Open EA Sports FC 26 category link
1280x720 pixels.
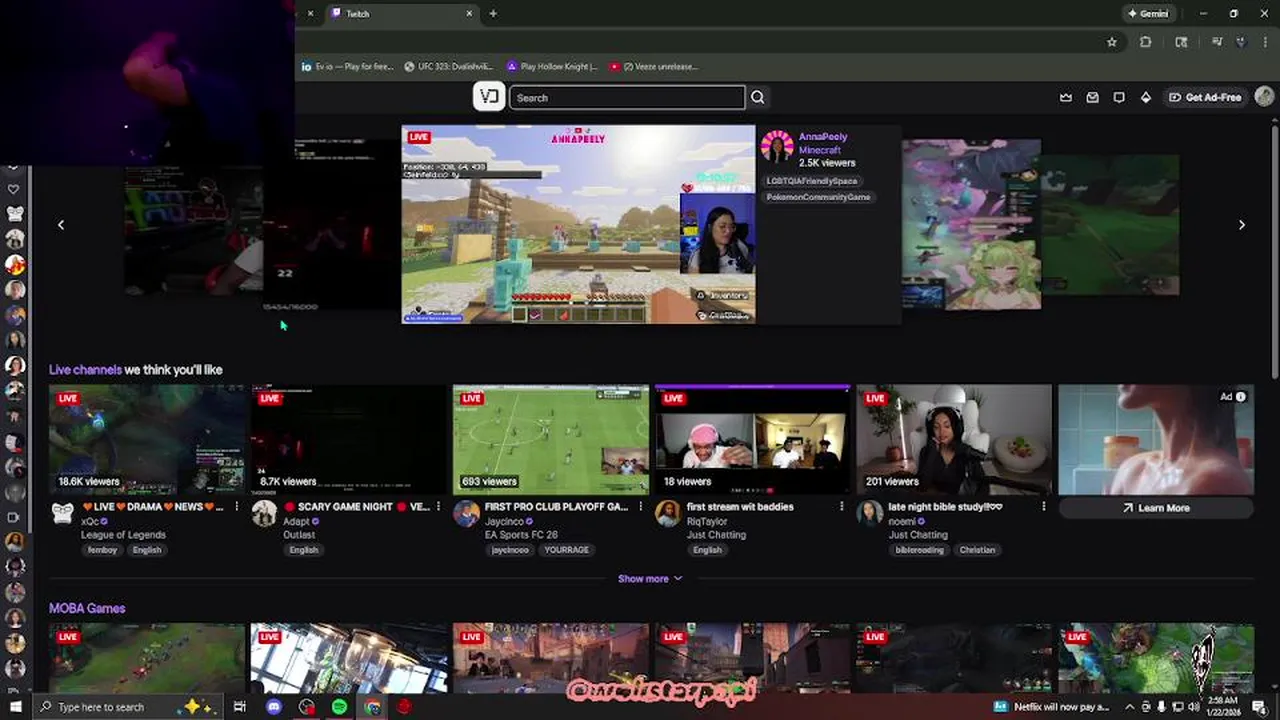pos(519,535)
